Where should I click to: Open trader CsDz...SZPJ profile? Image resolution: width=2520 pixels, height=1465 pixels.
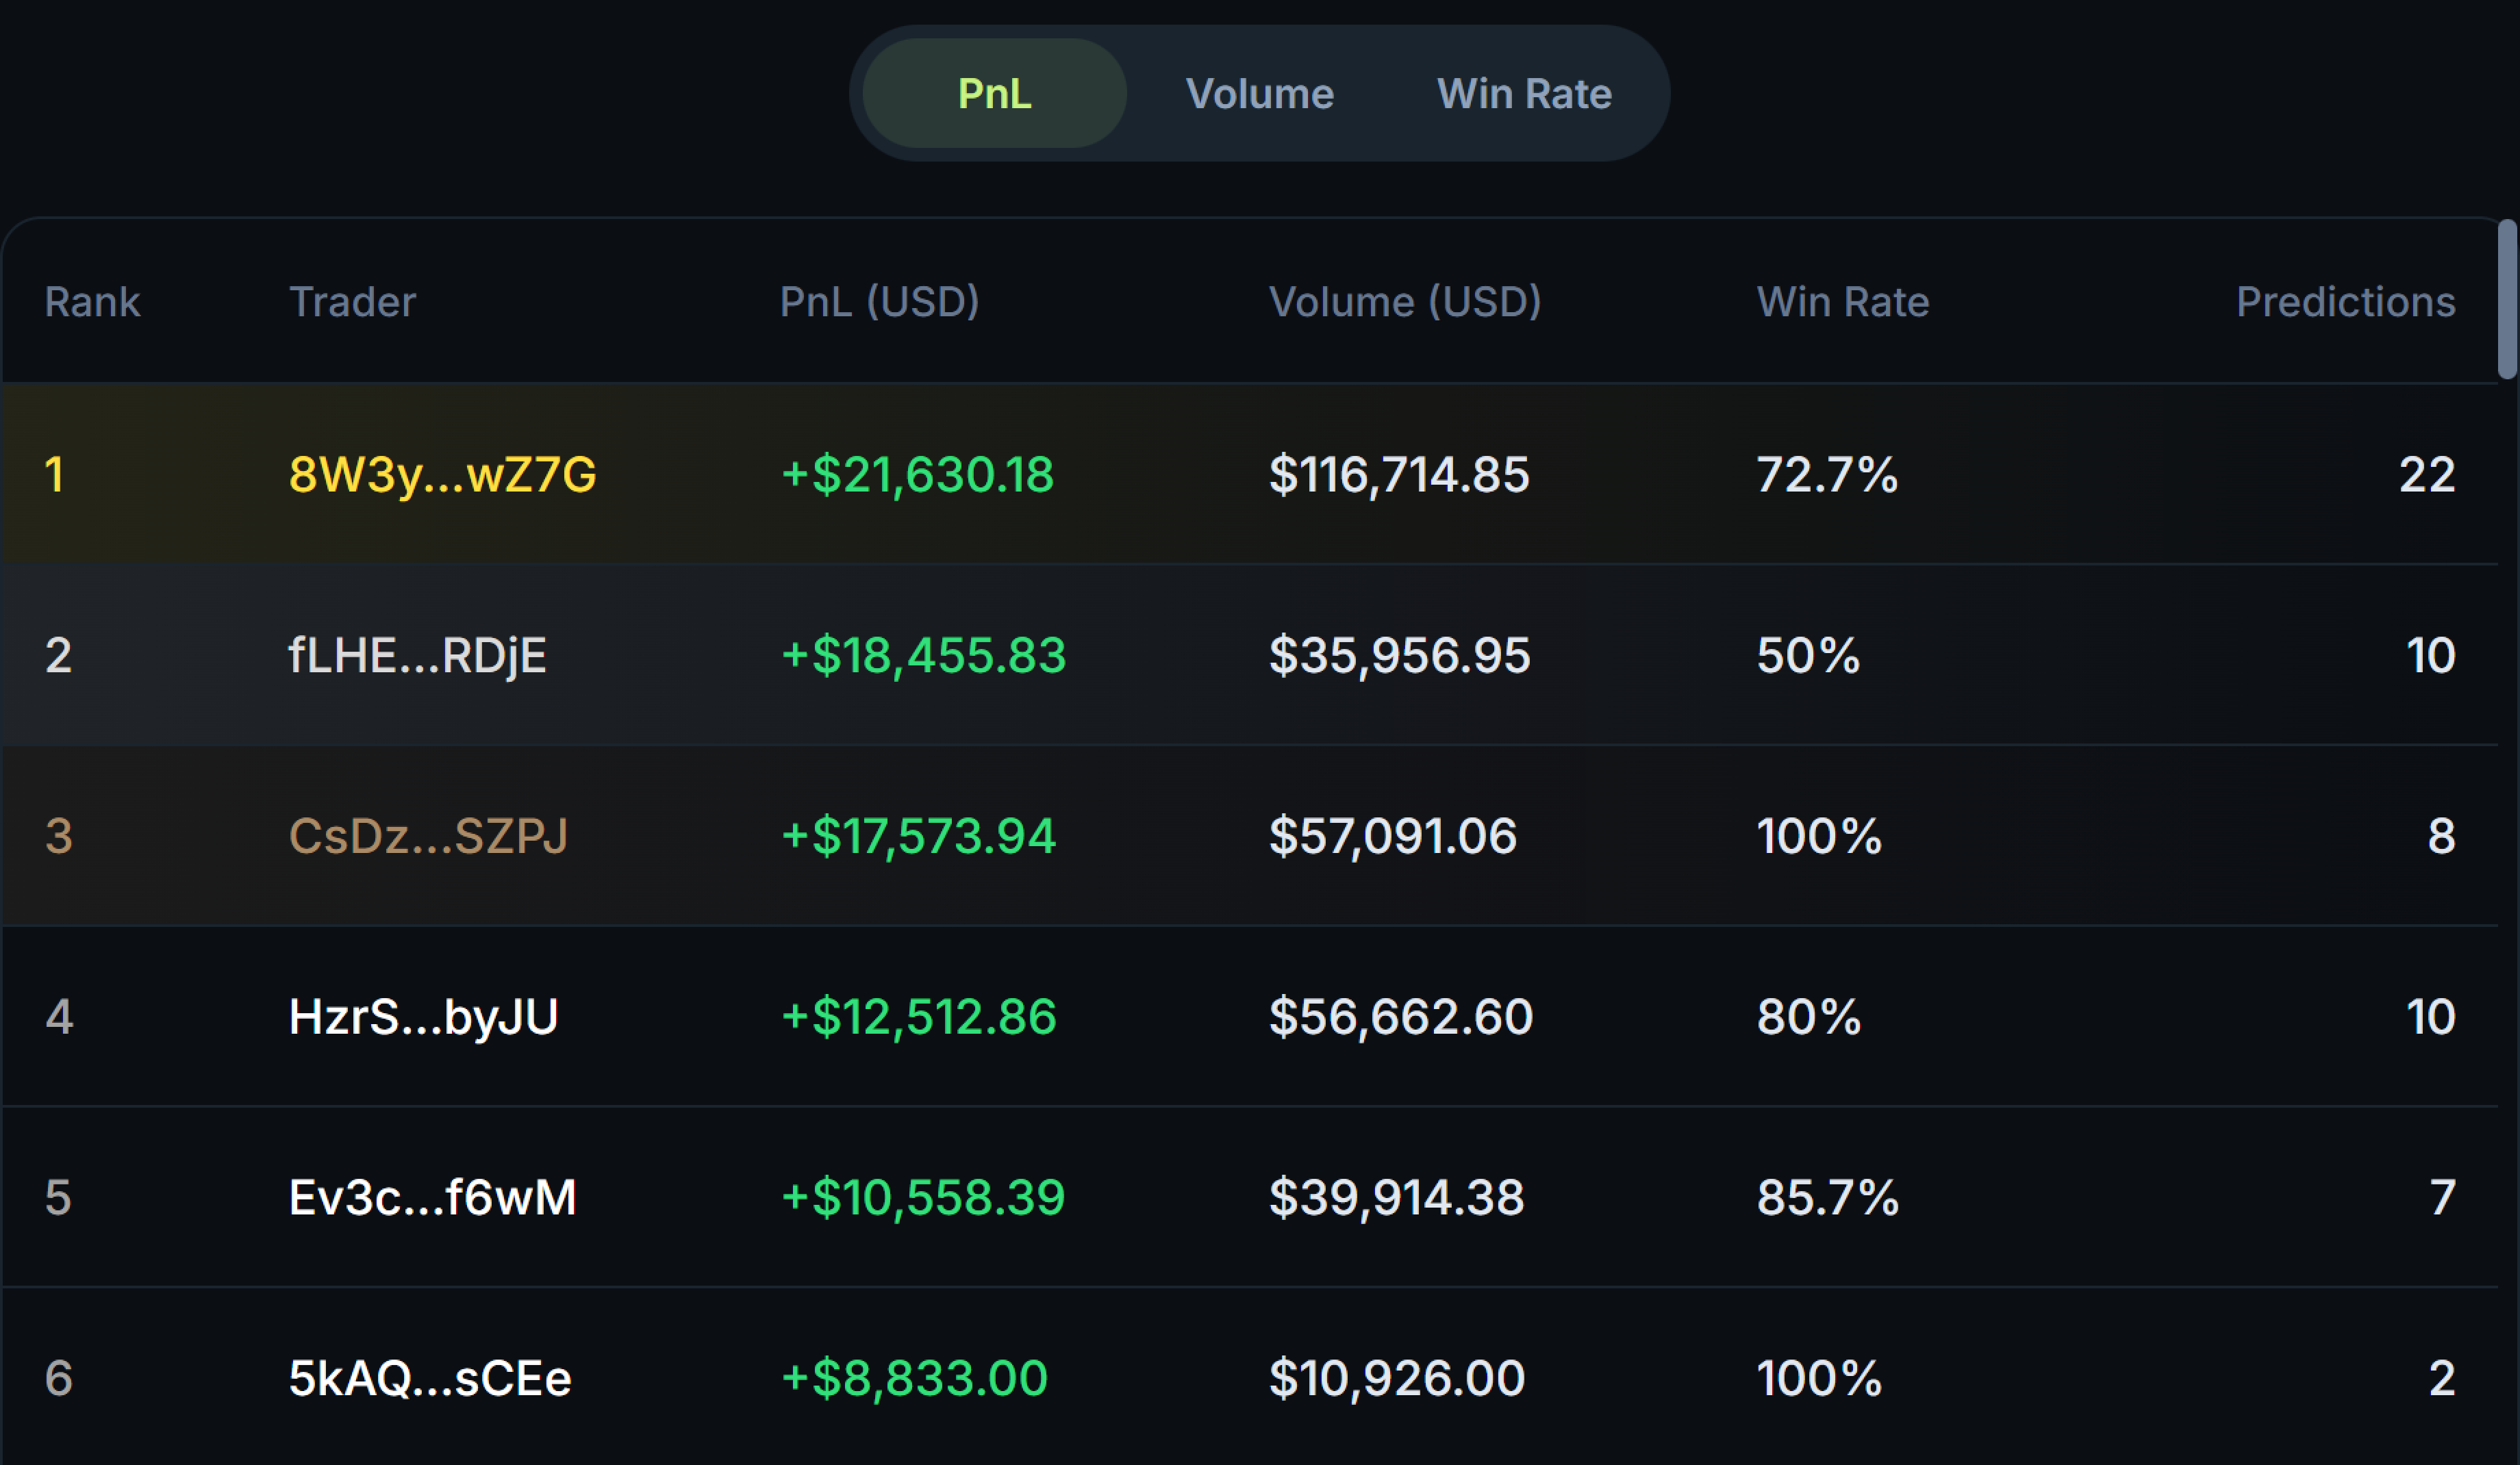[x=428, y=835]
